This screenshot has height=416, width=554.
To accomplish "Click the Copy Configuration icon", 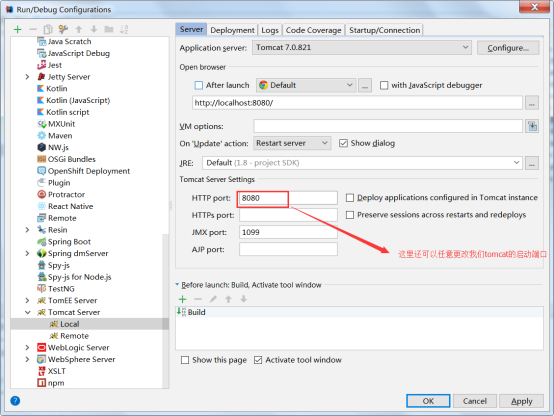I will pyautogui.click(x=48, y=29).
